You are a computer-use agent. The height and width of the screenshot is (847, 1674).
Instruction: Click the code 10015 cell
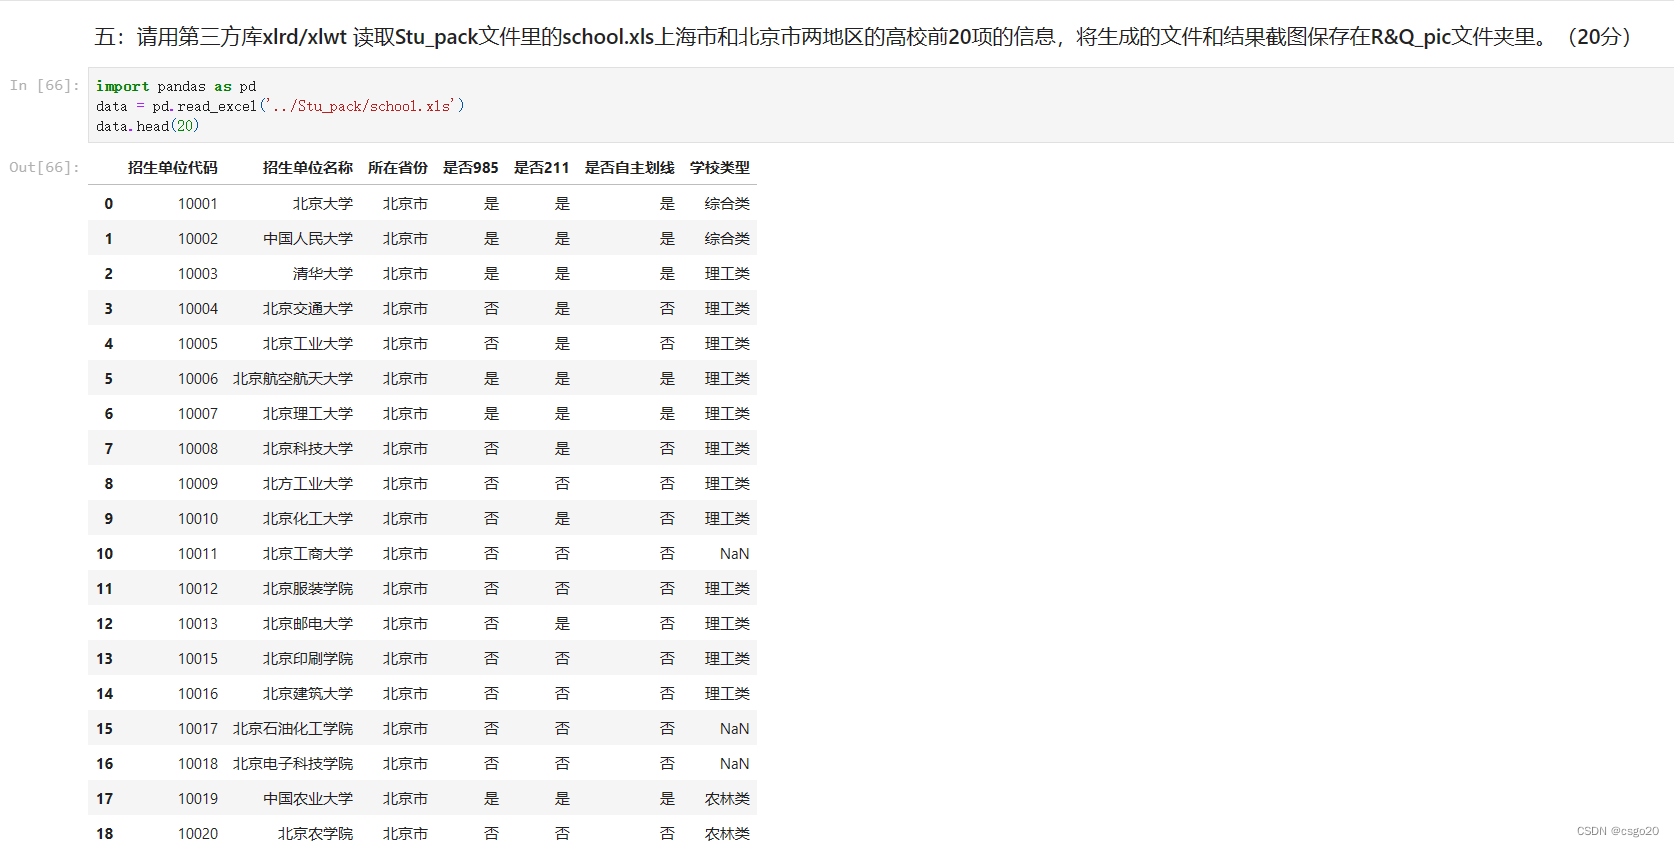coord(197,659)
